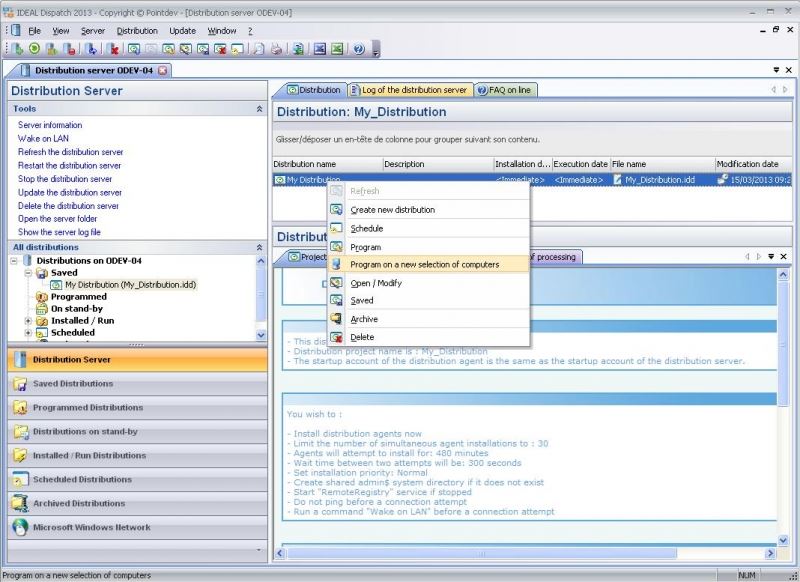Click Restart the distribution server link
The height and width of the screenshot is (582, 800).
(x=69, y=166)
